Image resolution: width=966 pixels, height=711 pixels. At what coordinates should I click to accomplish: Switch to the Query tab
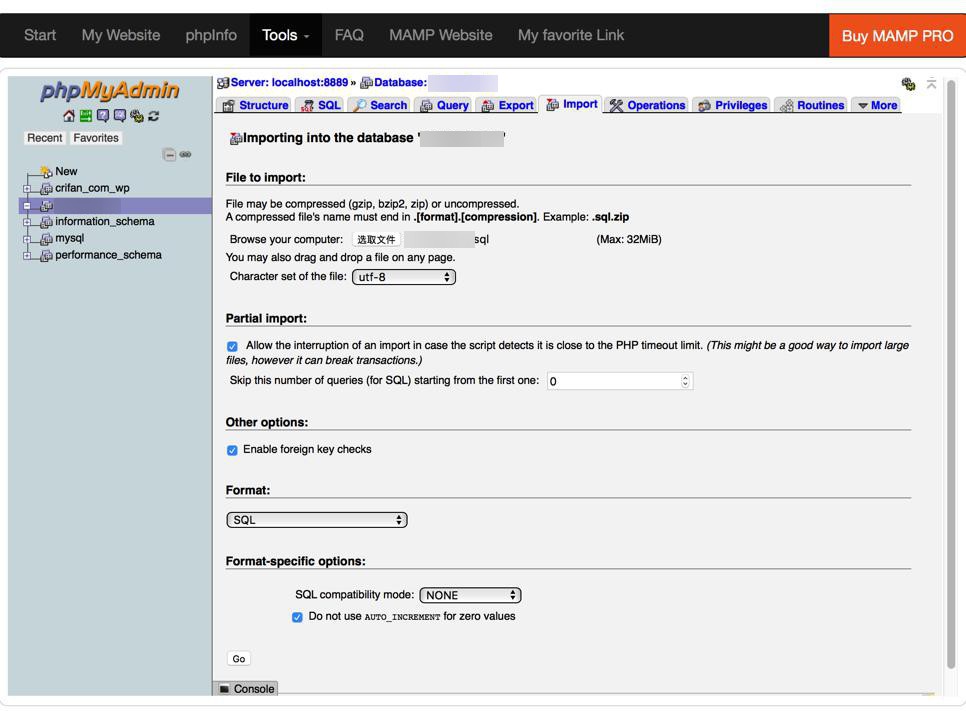coord(444,105)
